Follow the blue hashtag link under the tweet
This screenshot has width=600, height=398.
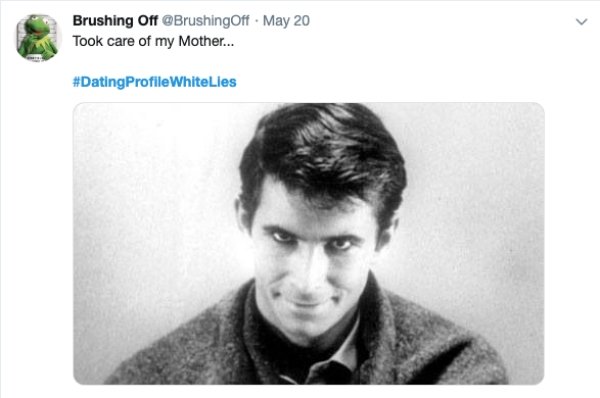click(154, 82)
